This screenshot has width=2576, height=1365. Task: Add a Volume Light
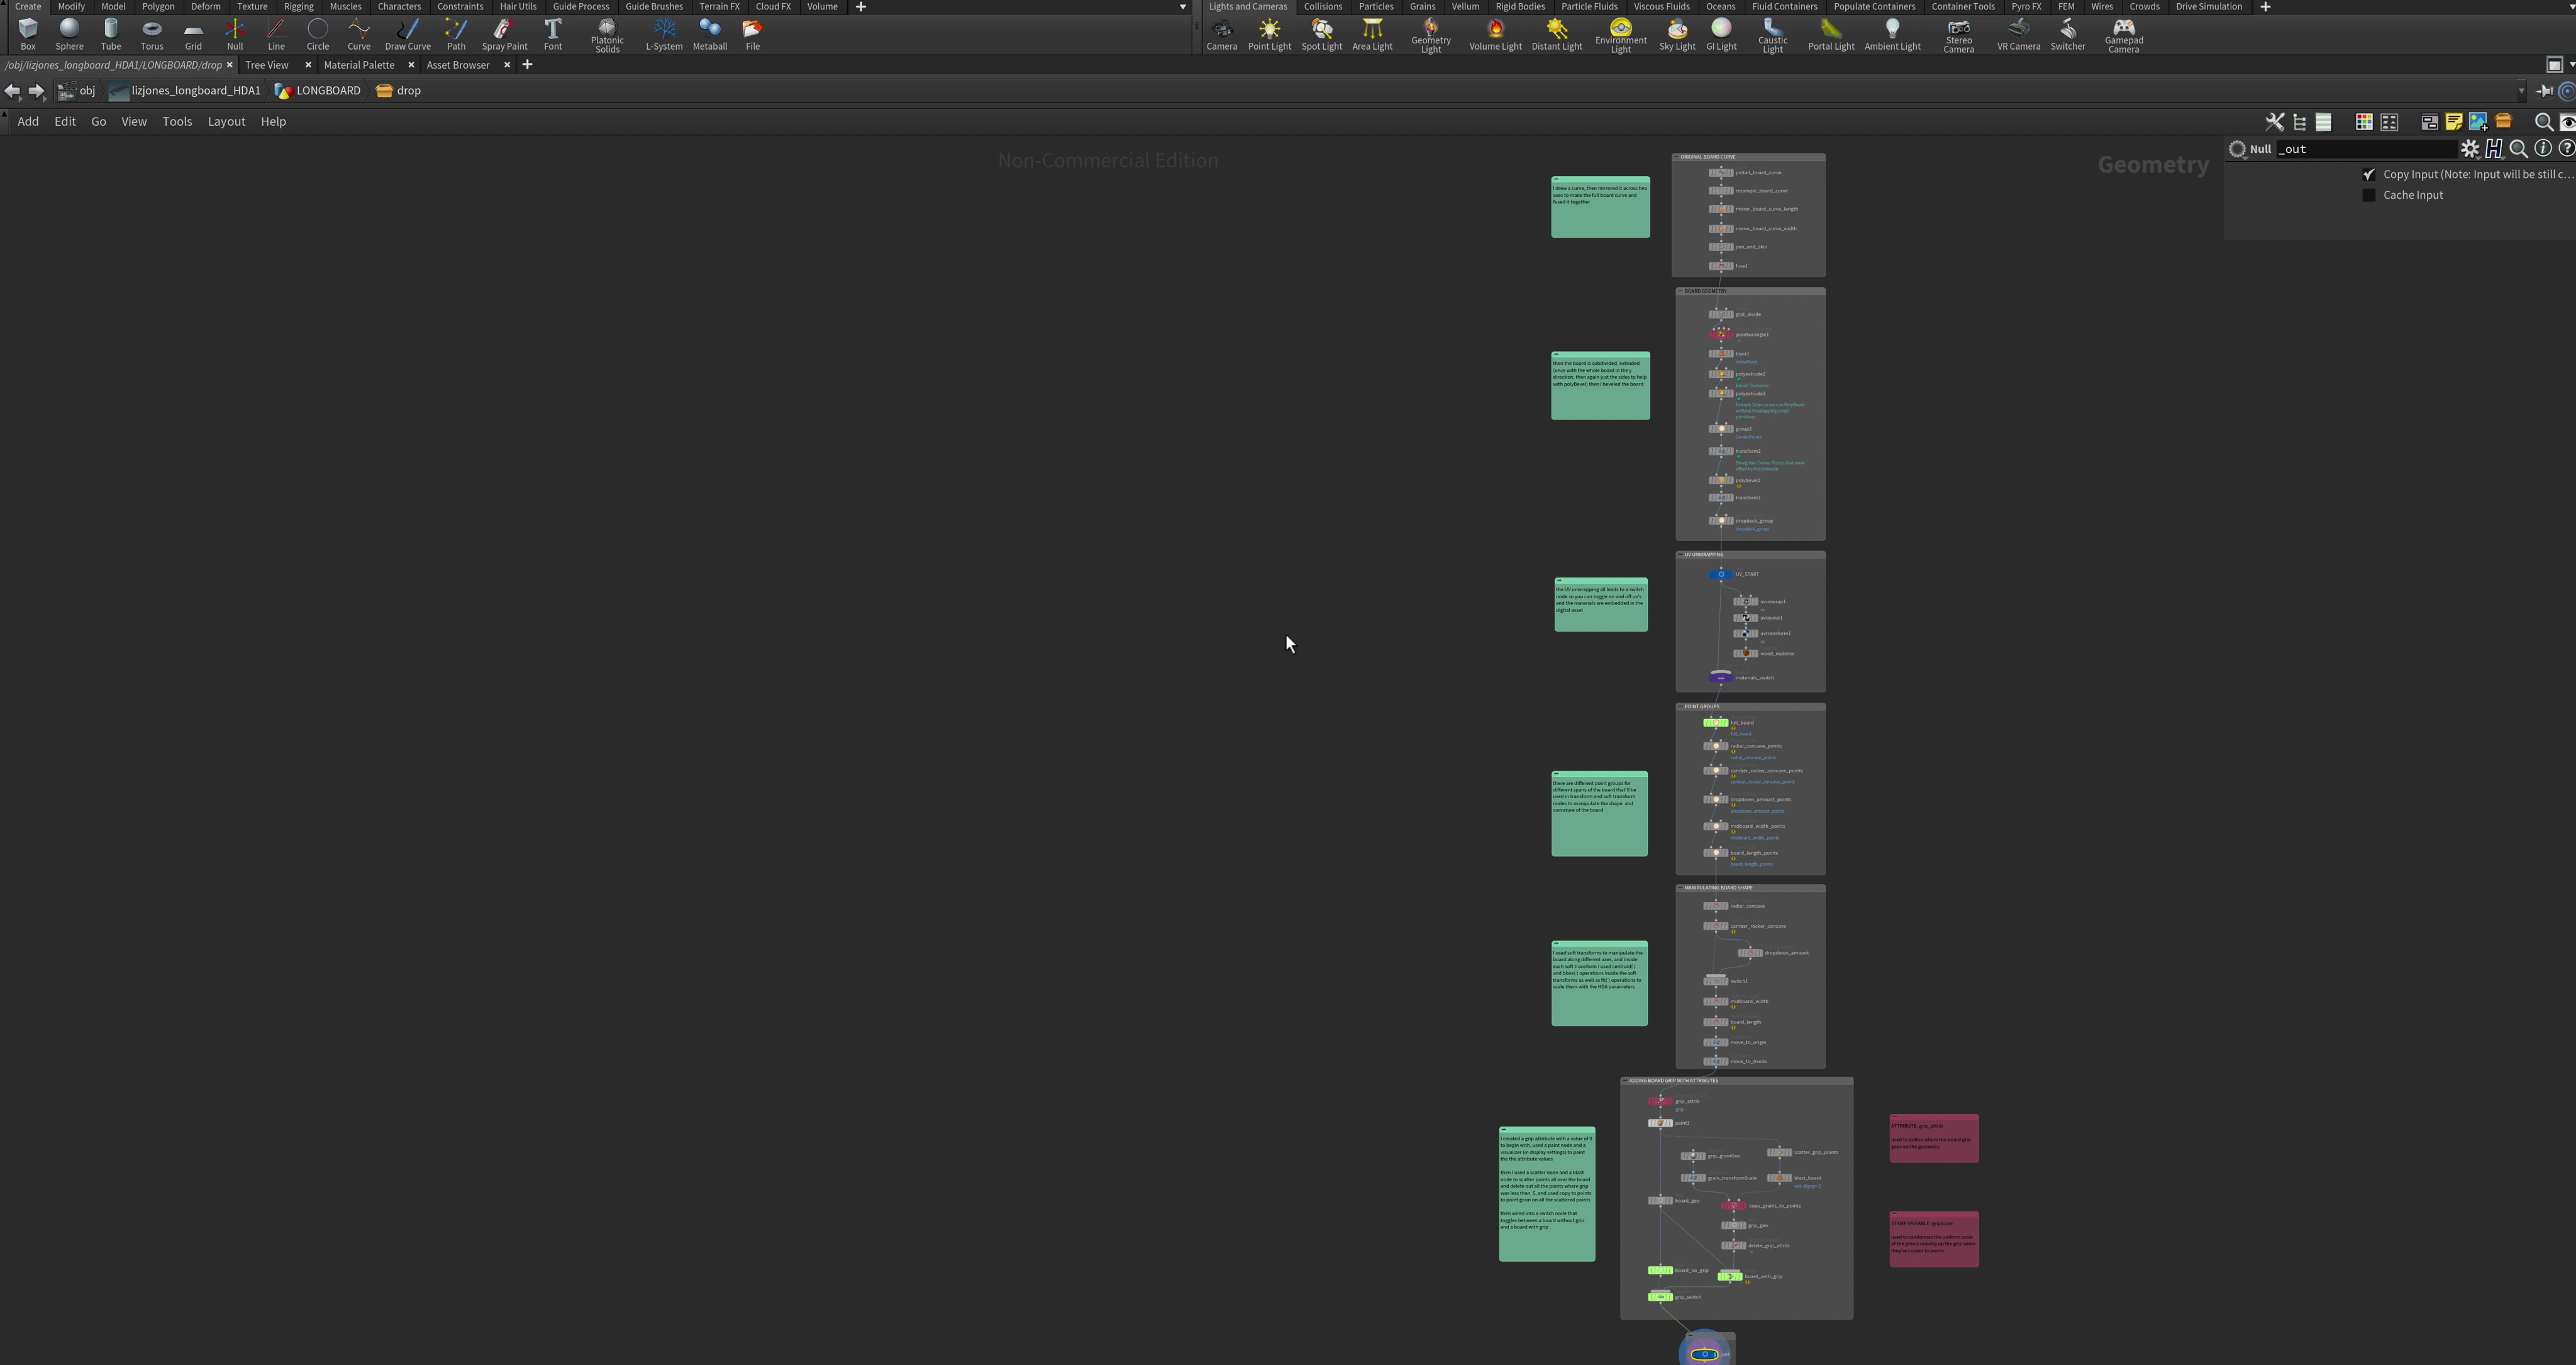coord(1495,34)
